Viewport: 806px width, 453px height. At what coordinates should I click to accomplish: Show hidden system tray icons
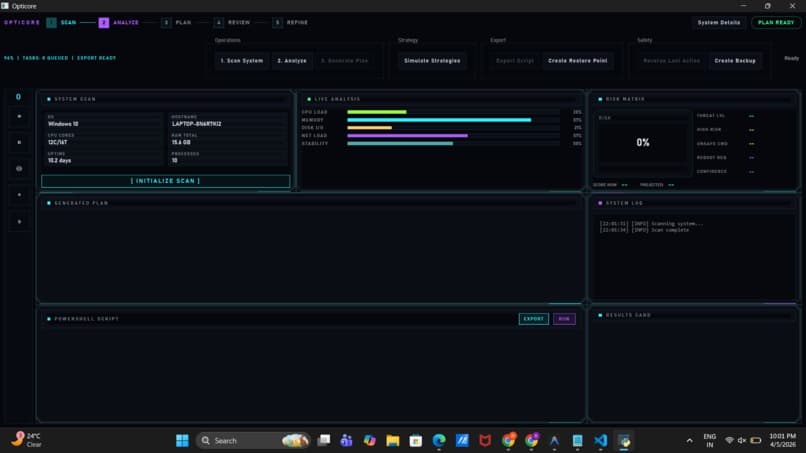(689, 441)
